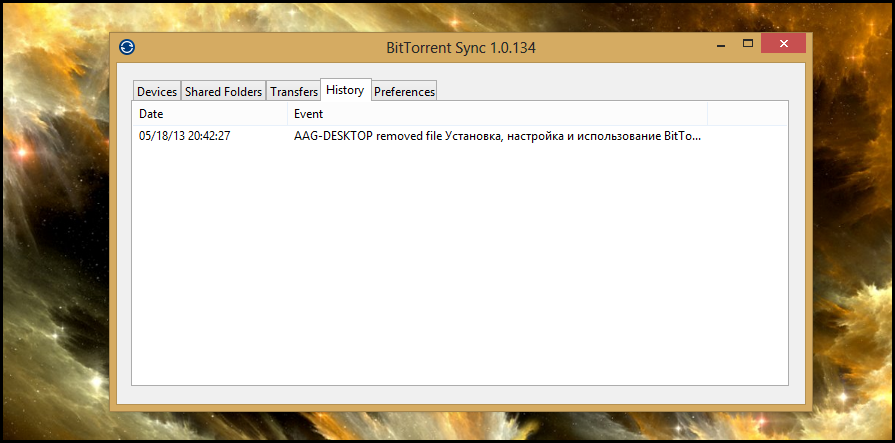This screenshot has width=895, height=443.
Task: Open the Shared Folders tab
Action: click(x=224, y=91)
